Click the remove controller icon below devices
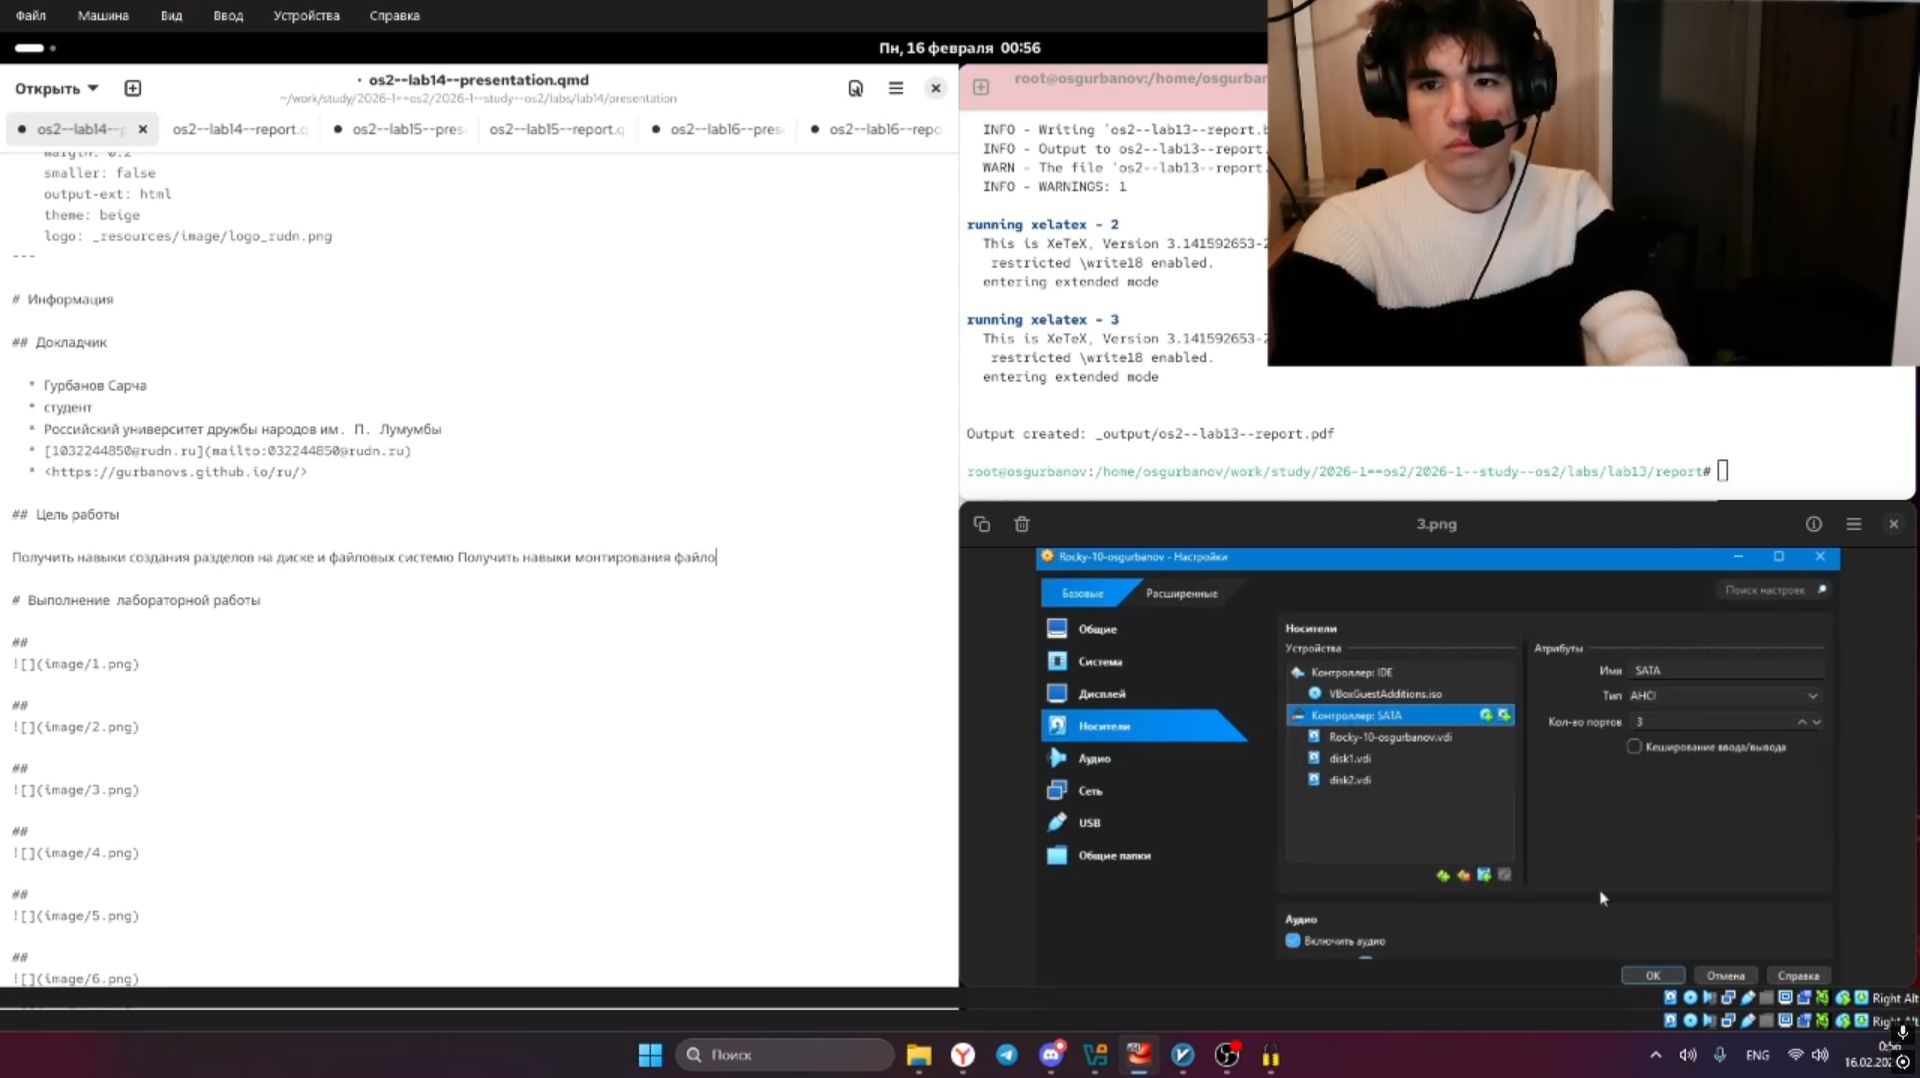This screenshot has height=1078, width=1920. click(x=1464, y=875)
